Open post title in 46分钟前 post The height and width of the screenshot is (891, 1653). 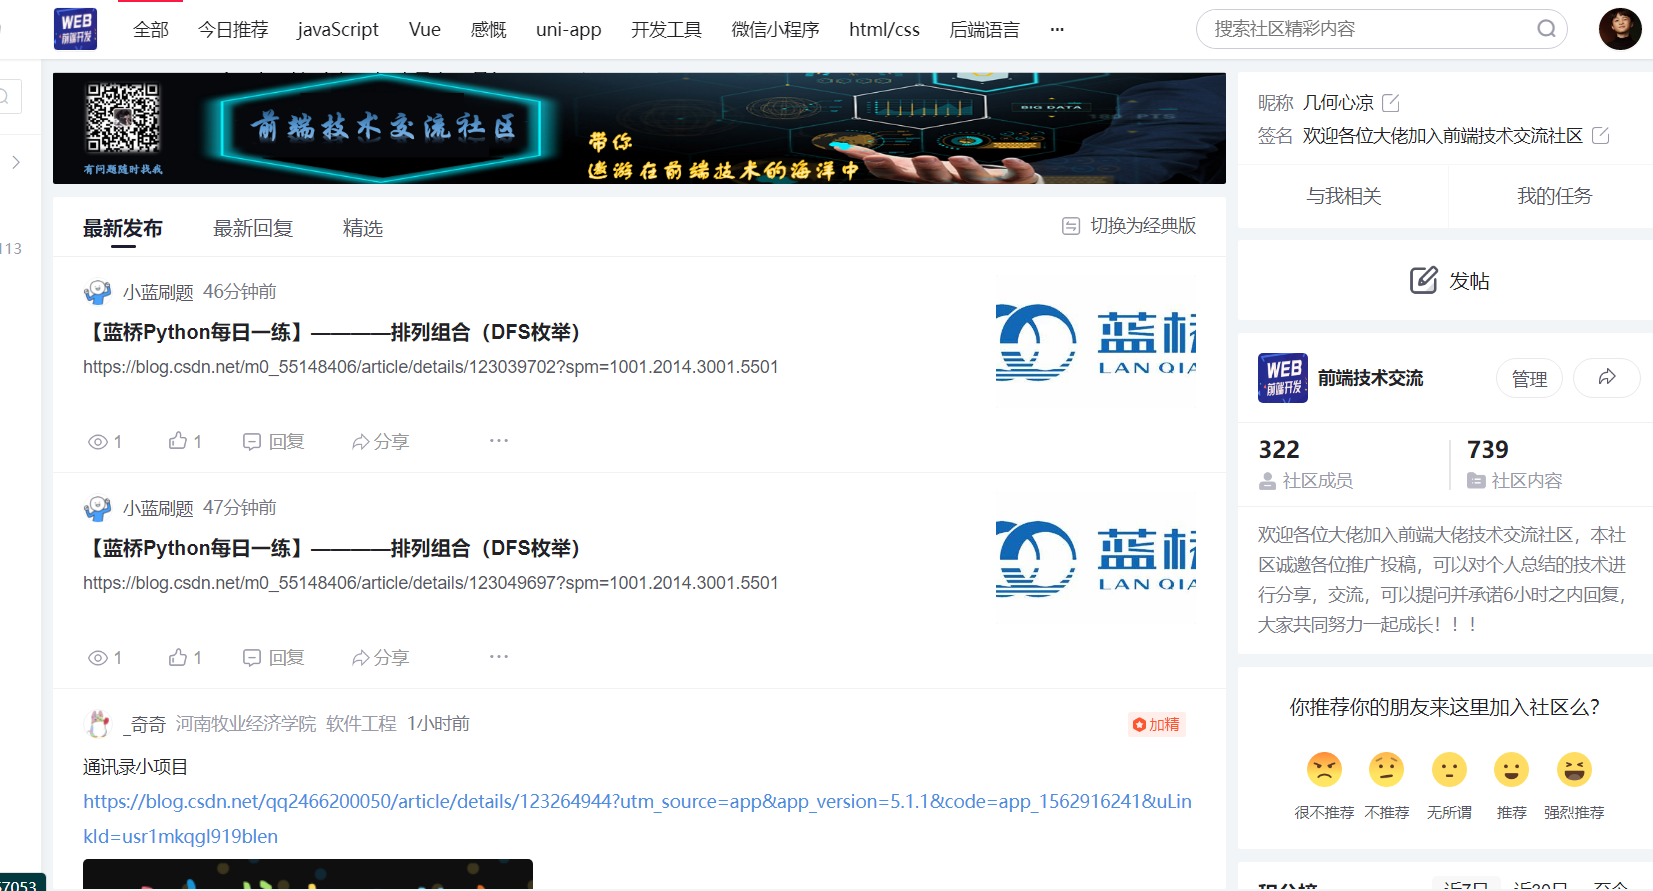pyautogui.click(x=336, y=332)
